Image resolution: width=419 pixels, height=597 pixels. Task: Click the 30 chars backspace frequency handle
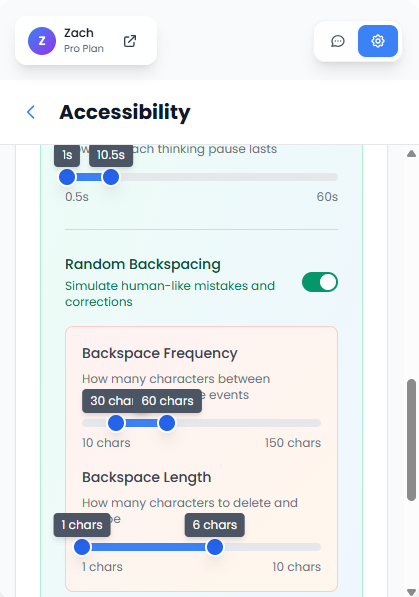pos(116,423)
